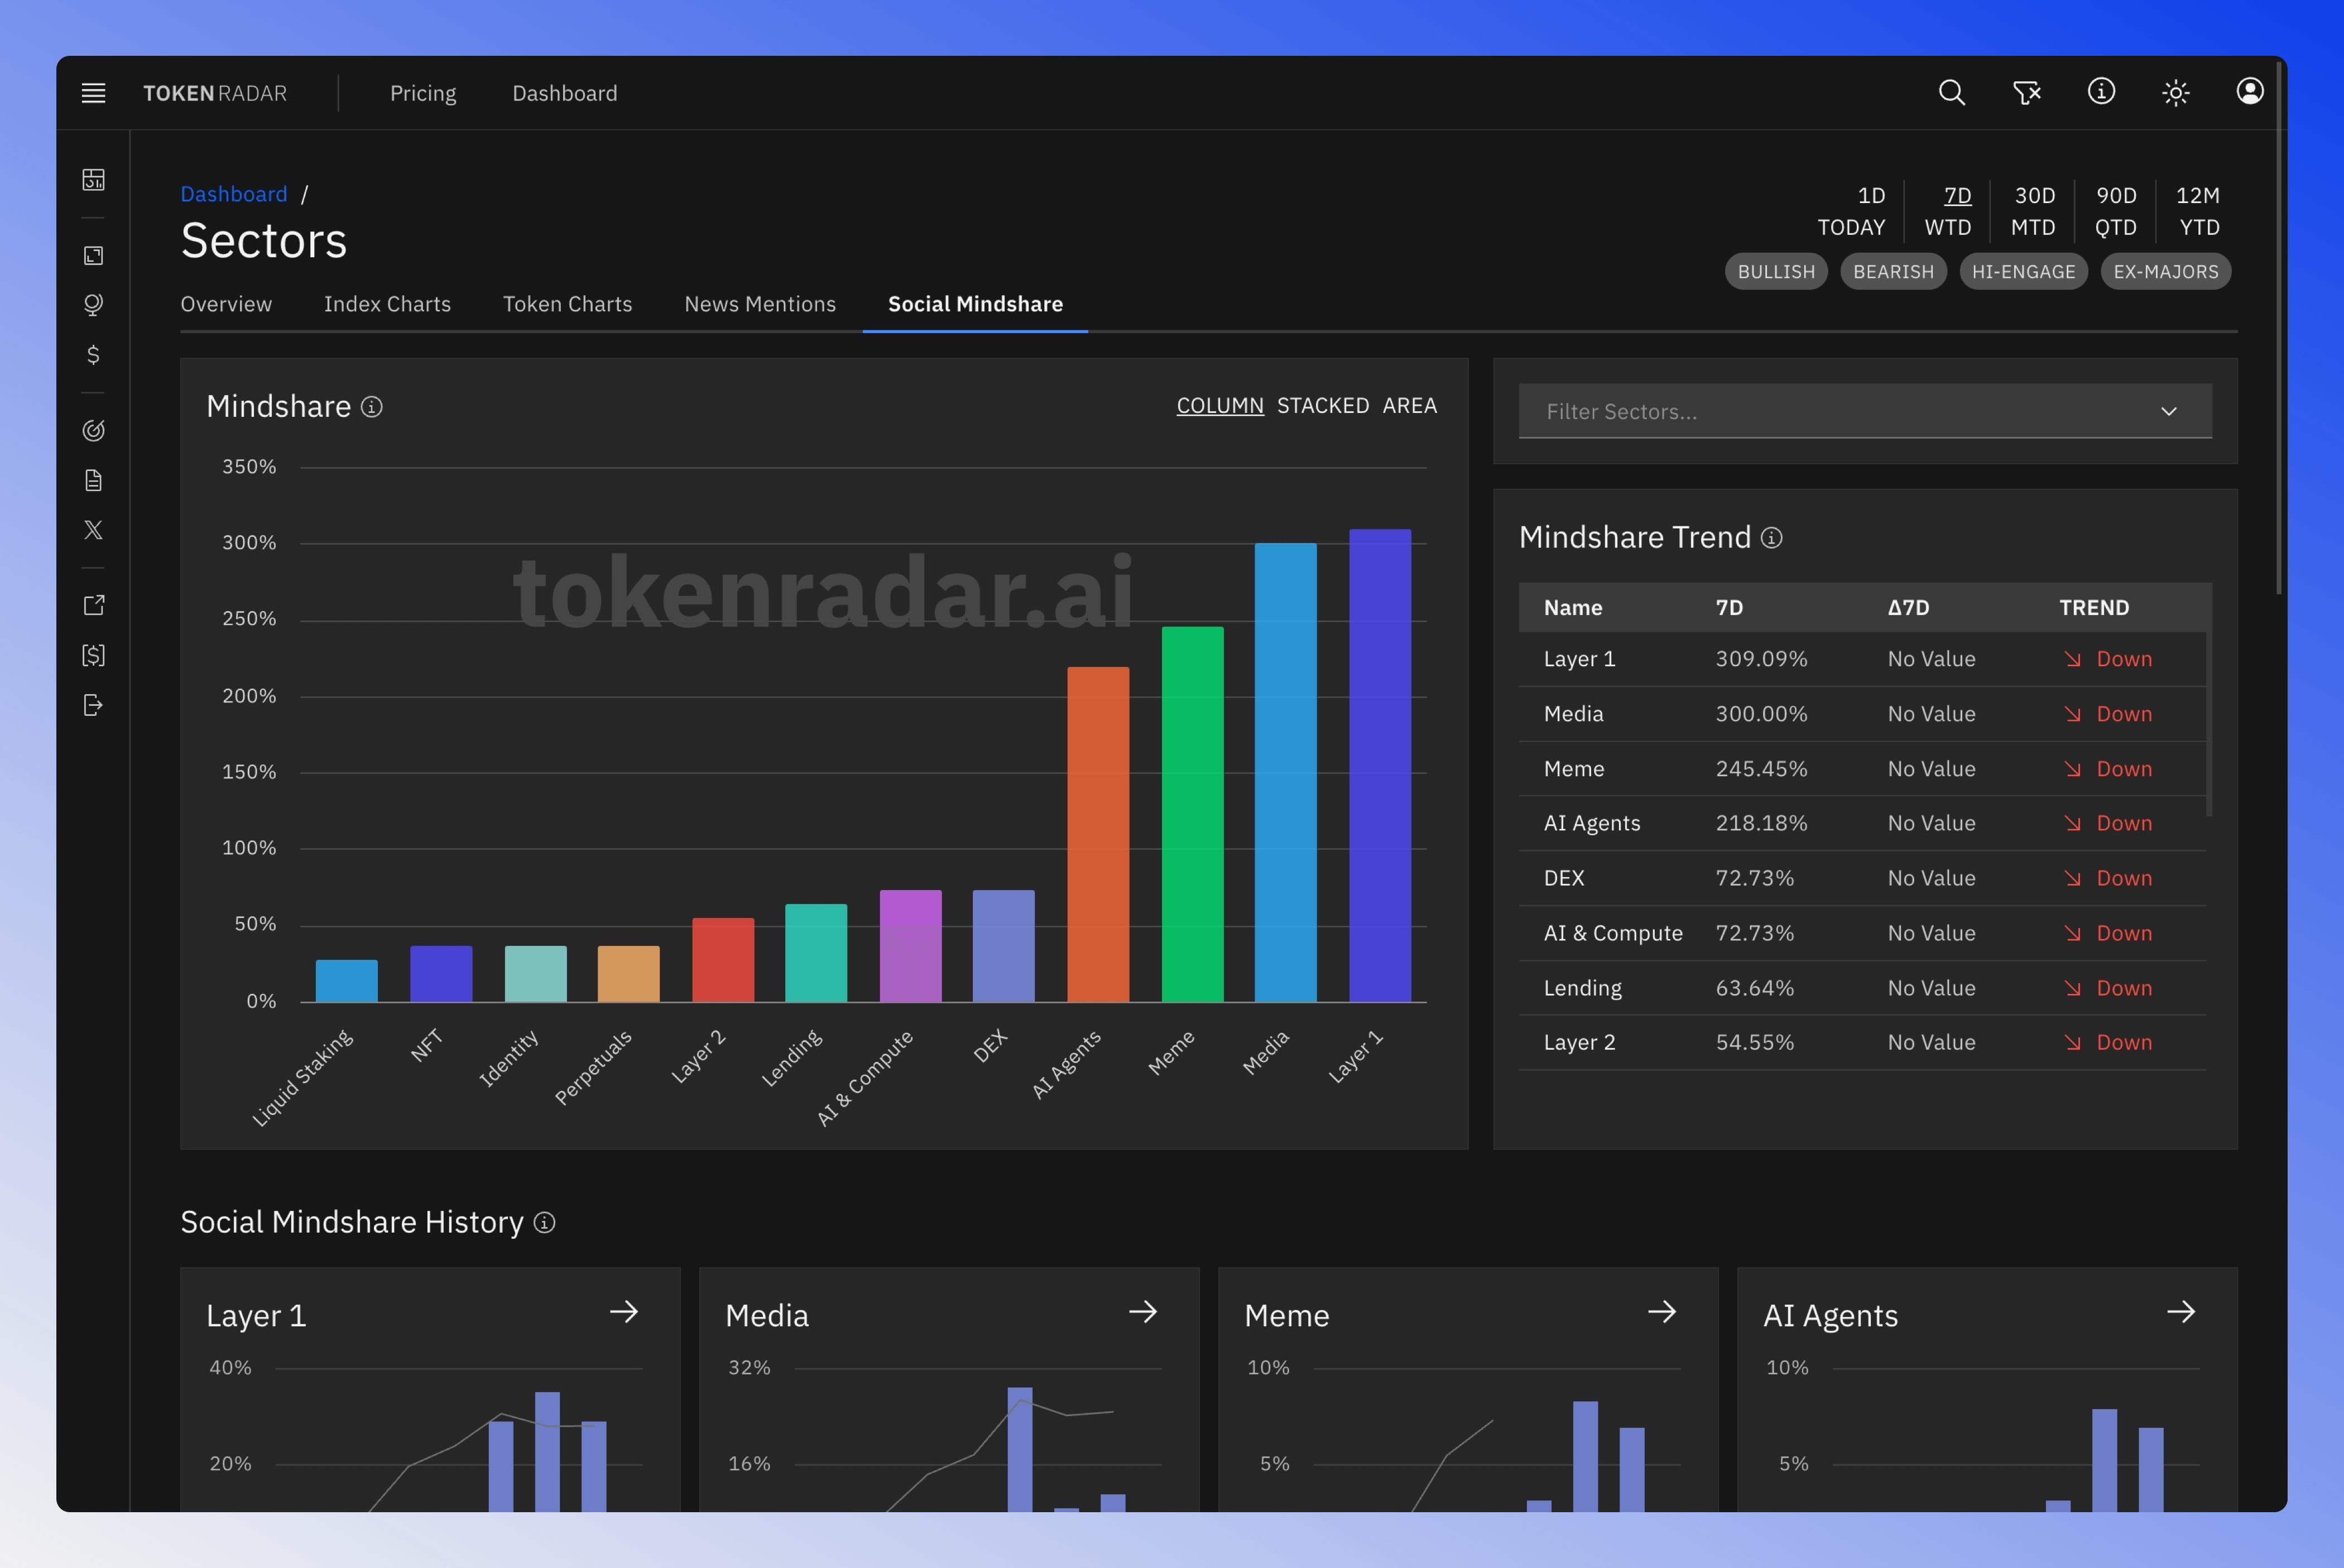2344x1568 pixels.
Task: Open Meme history card arrow
Action: 1662,1311
